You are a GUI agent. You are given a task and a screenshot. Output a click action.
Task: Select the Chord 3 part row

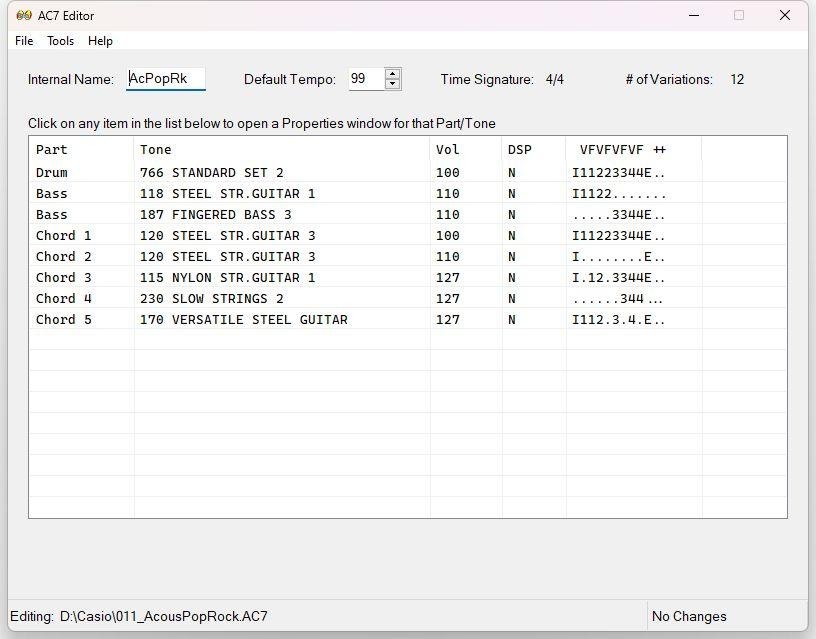pyautogui.click(x=407, y=277)
